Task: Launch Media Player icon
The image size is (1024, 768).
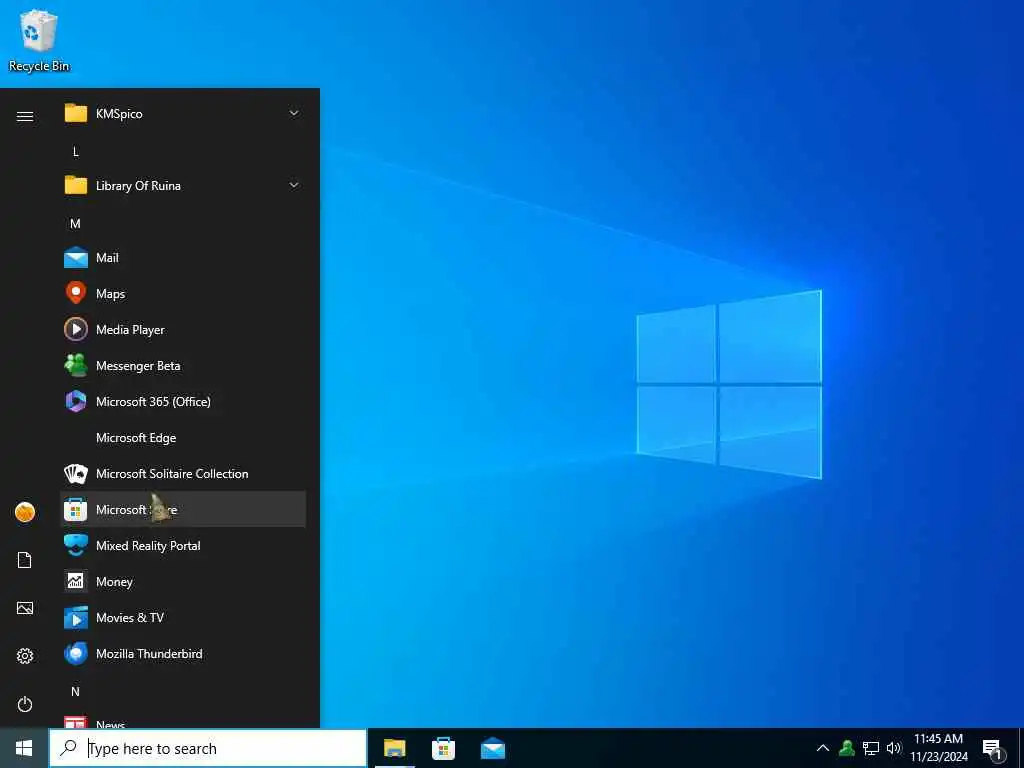Action: tap(76, 329)
